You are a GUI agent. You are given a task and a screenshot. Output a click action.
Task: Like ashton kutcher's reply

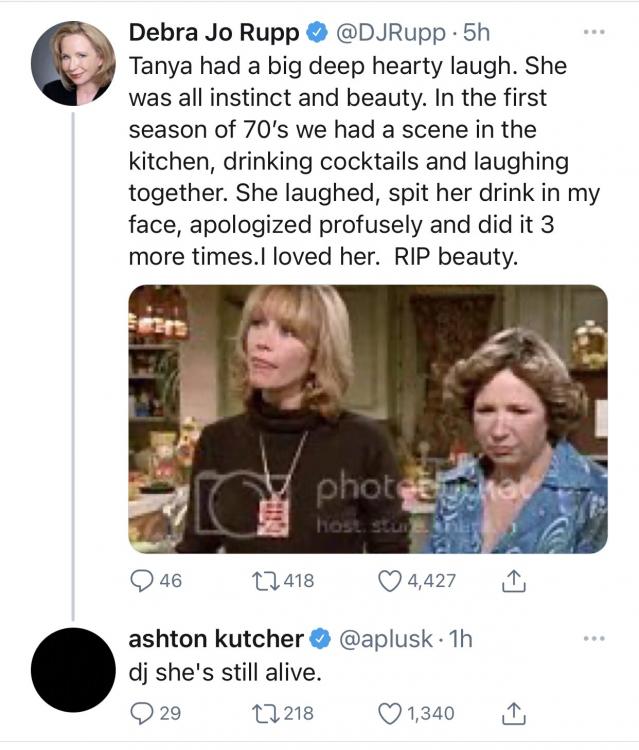pyautogui.click(x=392, y=713)
